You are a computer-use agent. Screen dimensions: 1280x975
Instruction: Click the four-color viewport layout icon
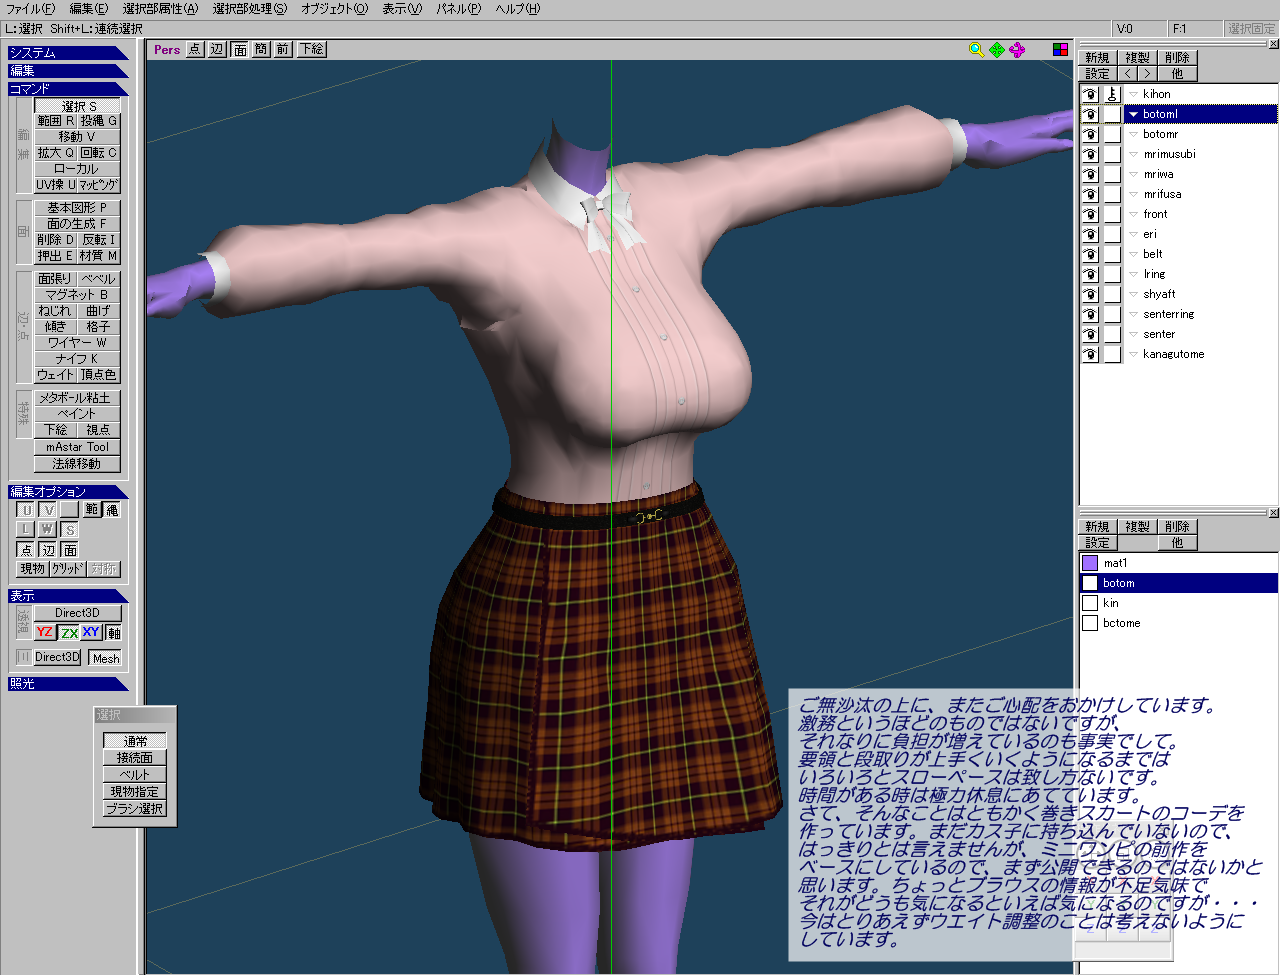(1060, 50)
